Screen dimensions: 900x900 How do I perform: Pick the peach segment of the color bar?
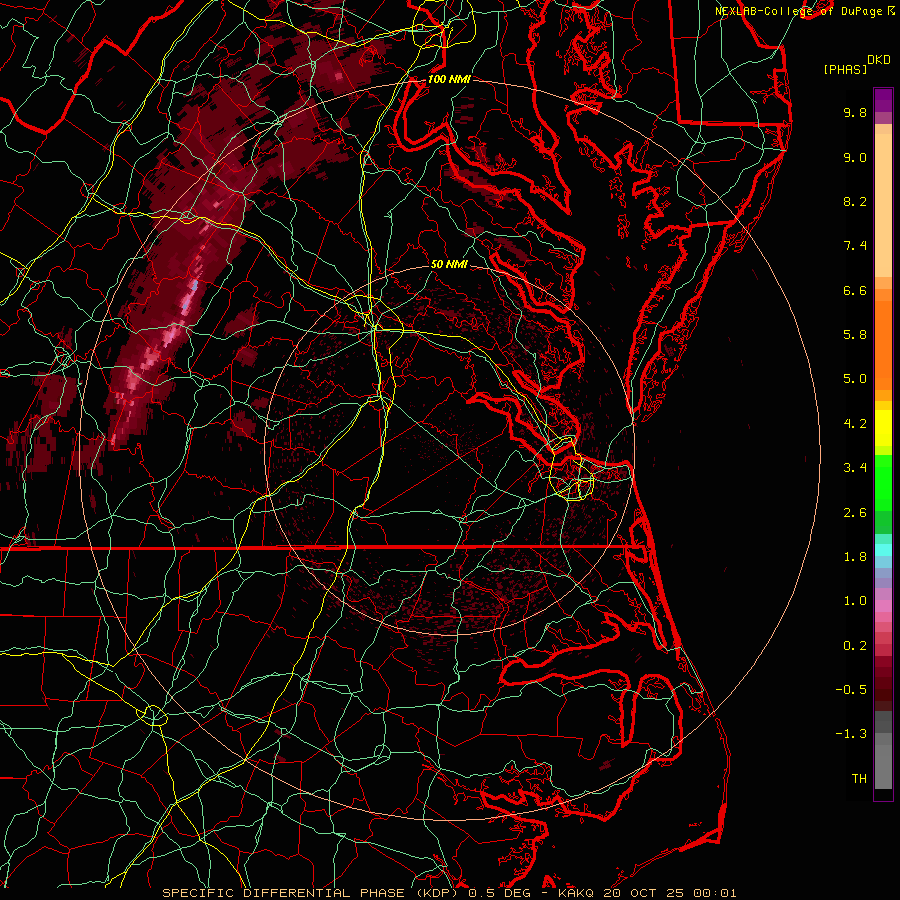click(x=883, y=205)
